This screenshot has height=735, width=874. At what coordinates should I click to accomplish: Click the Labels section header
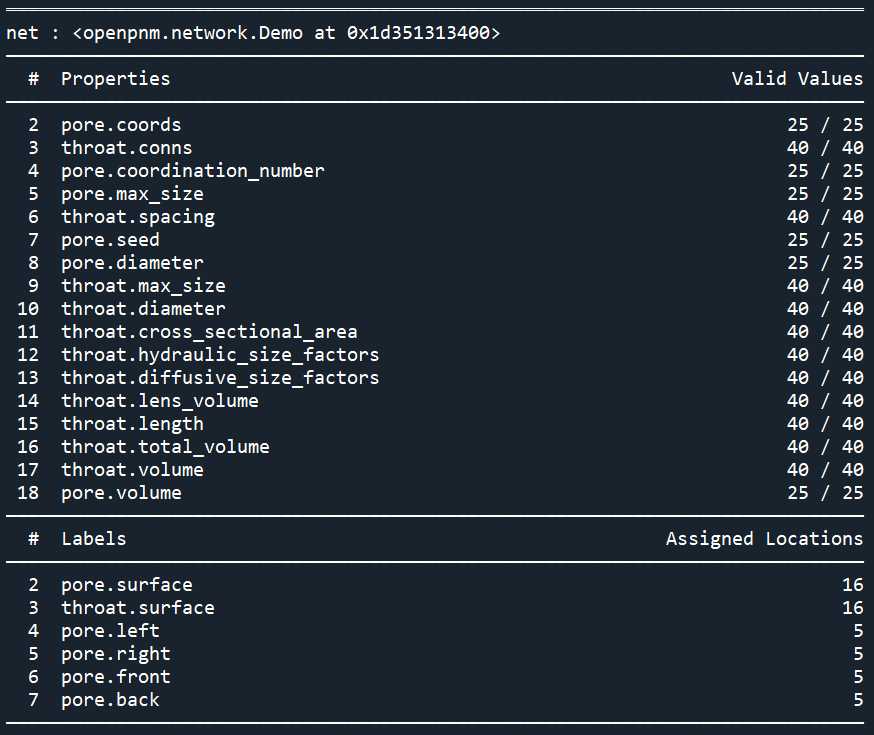[x=94, y=538]
